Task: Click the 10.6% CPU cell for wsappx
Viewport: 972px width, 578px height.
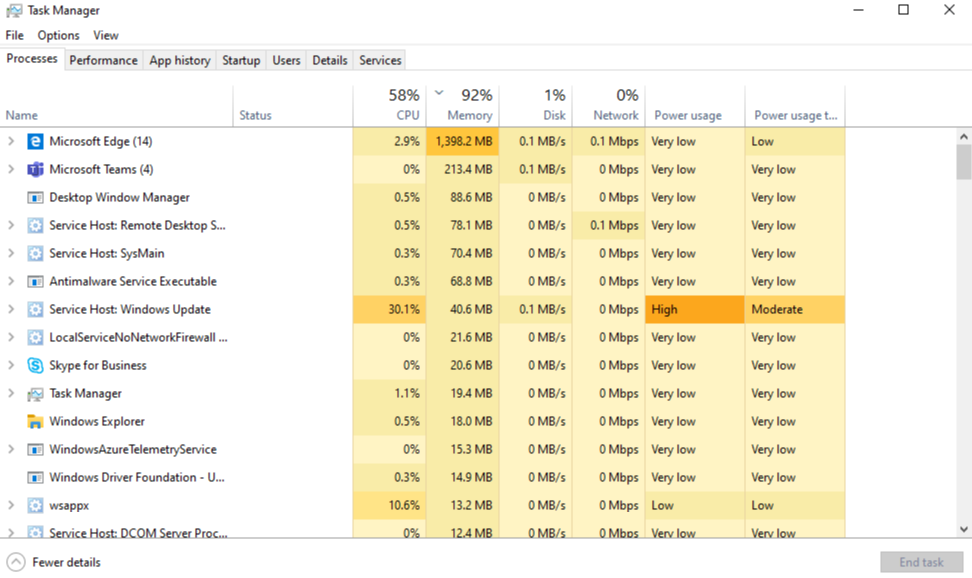Action: pos(389,505)
